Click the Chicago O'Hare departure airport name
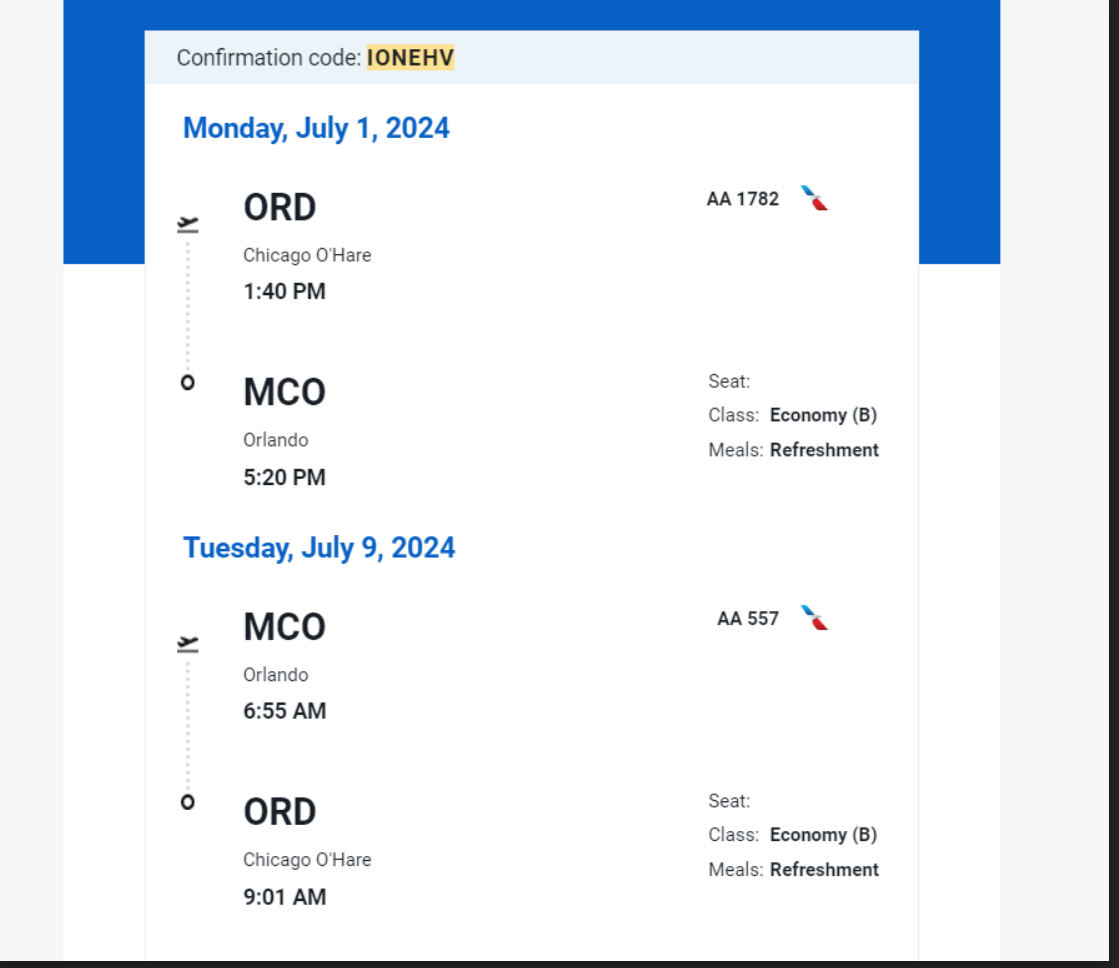This screenshot has height=968, width=1119. tap(307, 255)
